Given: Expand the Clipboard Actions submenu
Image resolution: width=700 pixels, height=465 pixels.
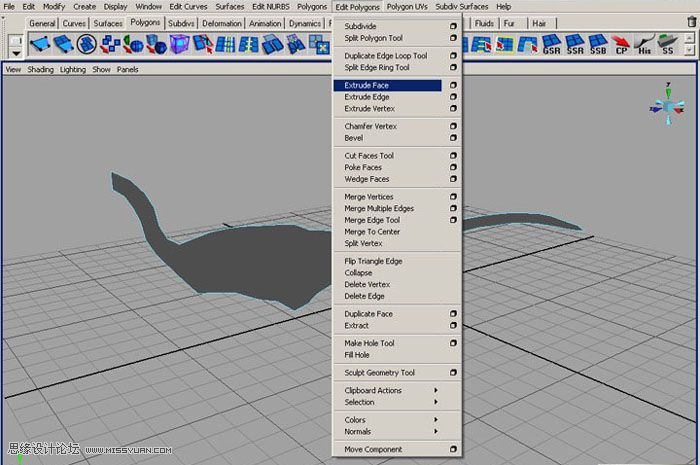Looking at the screenshot, I should coord(436,391).
